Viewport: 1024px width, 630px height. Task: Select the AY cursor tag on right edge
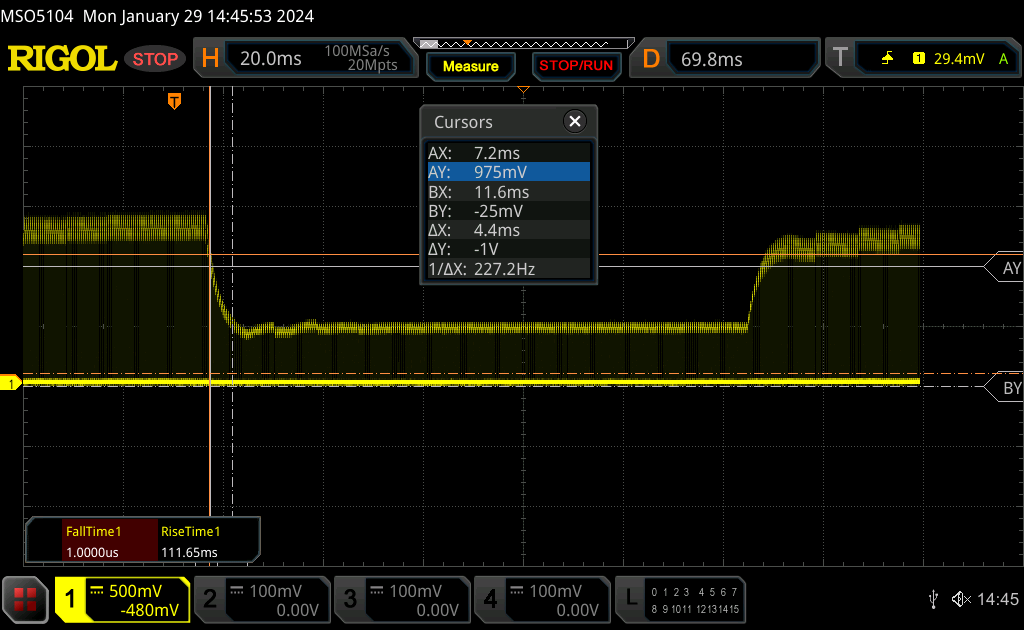(1004, 268)
